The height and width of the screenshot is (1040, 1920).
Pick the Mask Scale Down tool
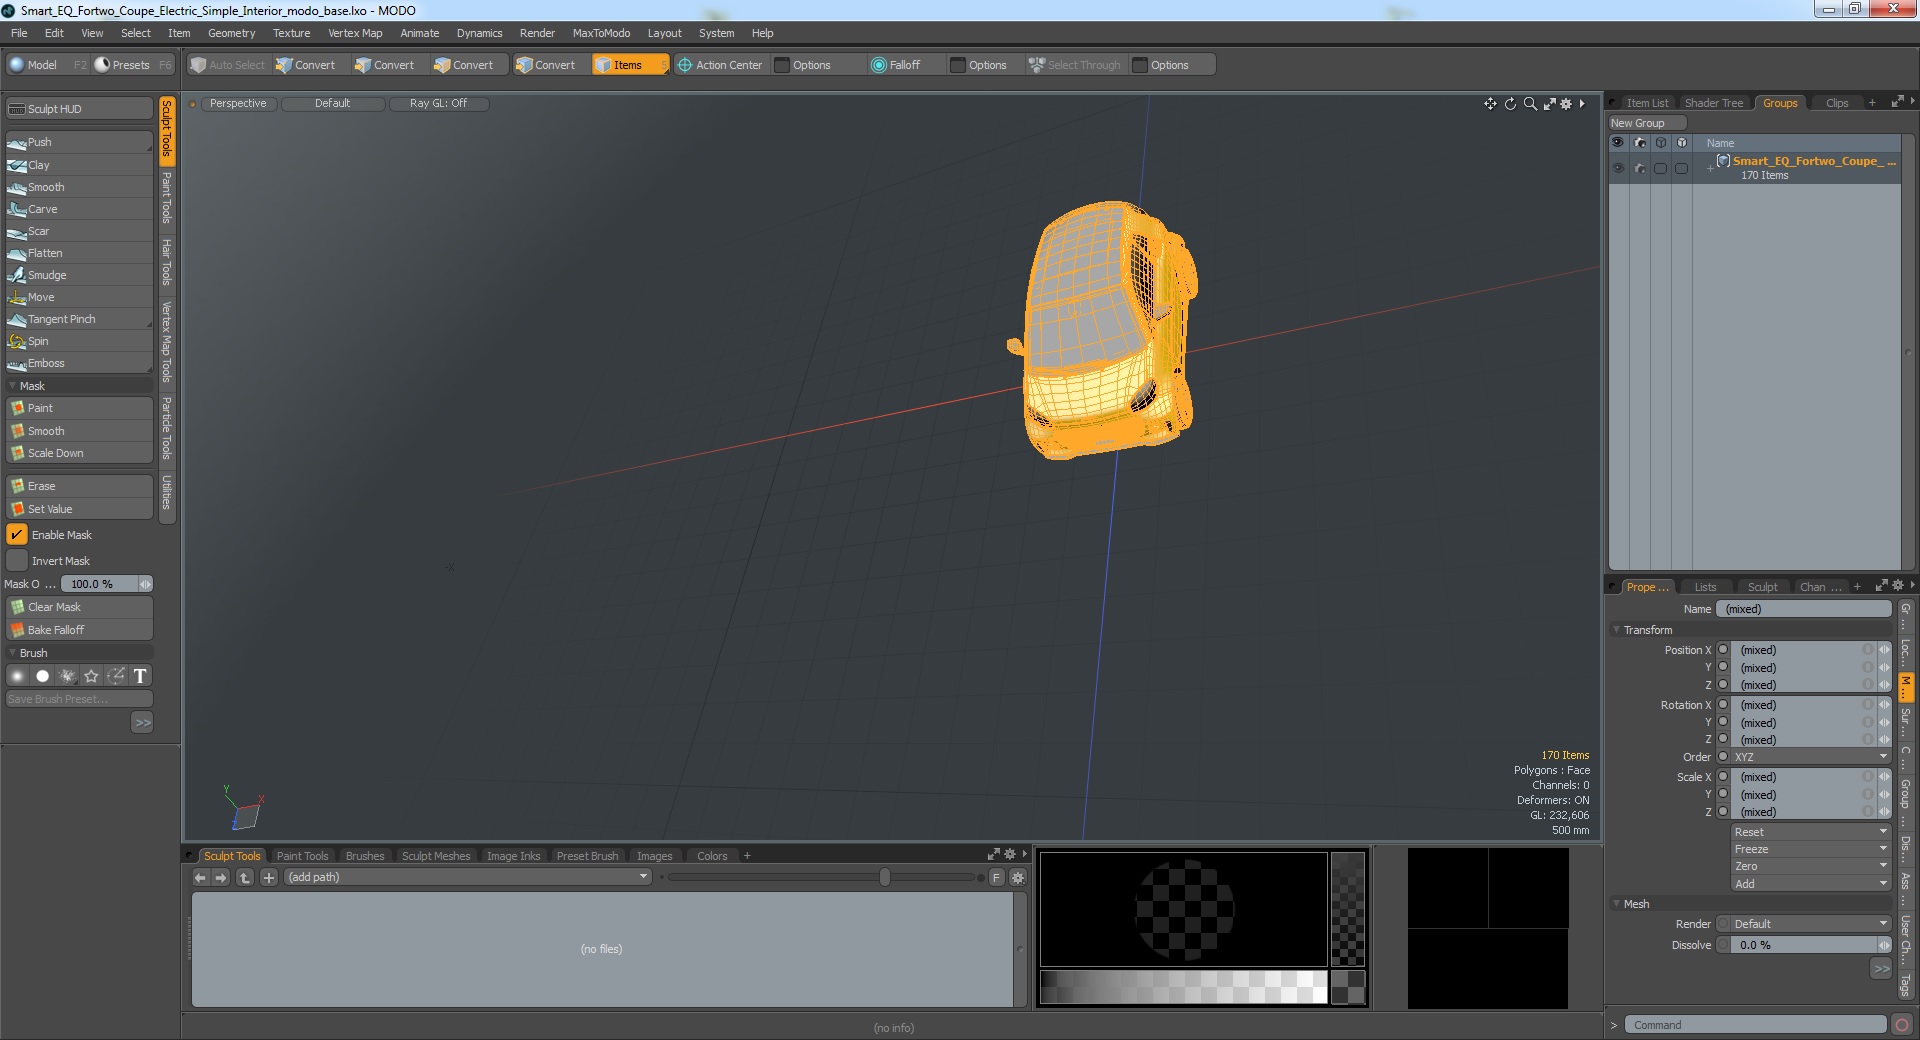tap(79, 453)
